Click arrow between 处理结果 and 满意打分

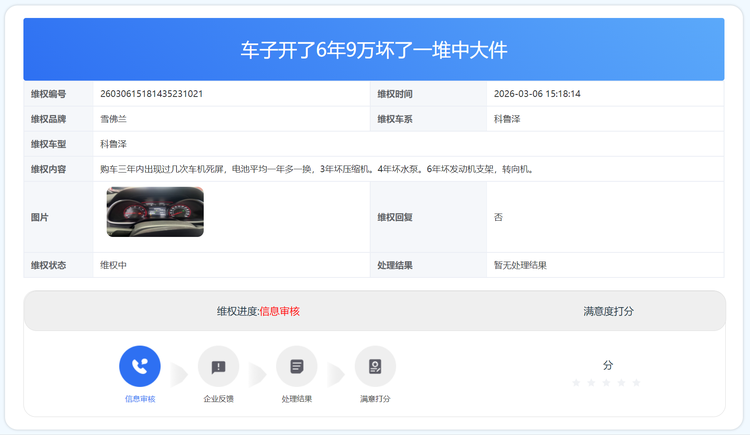pyautogui.click(x=336, y=374)
